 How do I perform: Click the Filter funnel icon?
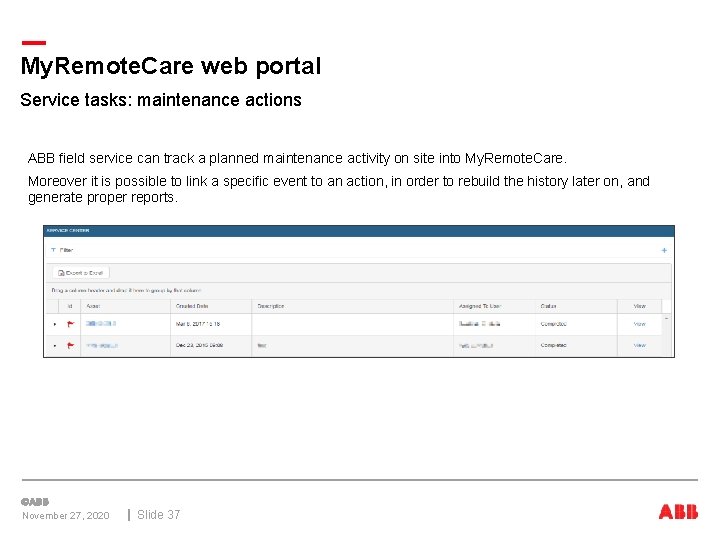[x=53, y=250]
